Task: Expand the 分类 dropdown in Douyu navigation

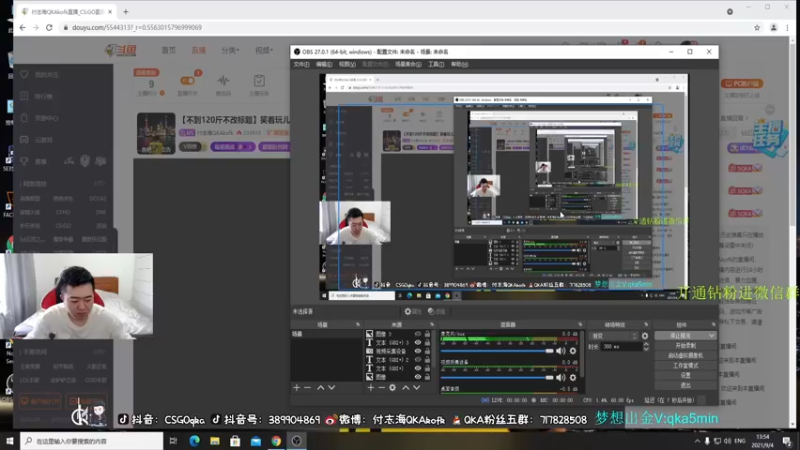Action: [x=230, y=51]
